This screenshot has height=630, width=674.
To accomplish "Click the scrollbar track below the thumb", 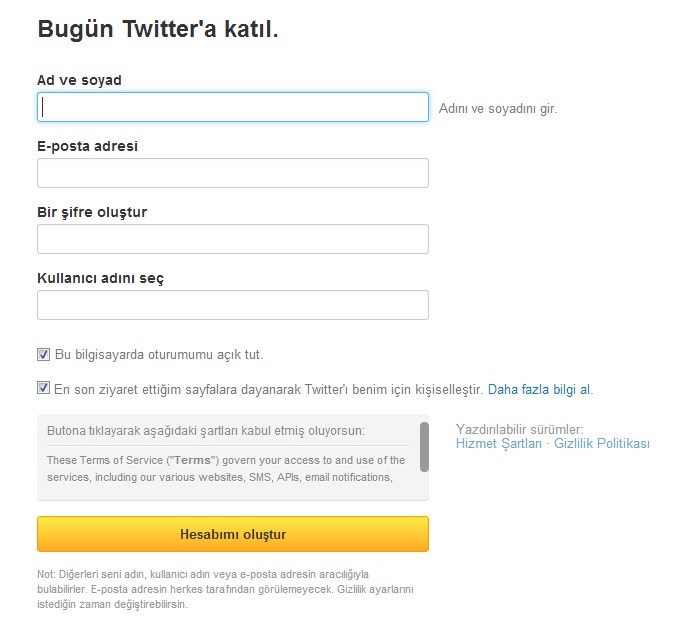I will click(x=424, y=485).
